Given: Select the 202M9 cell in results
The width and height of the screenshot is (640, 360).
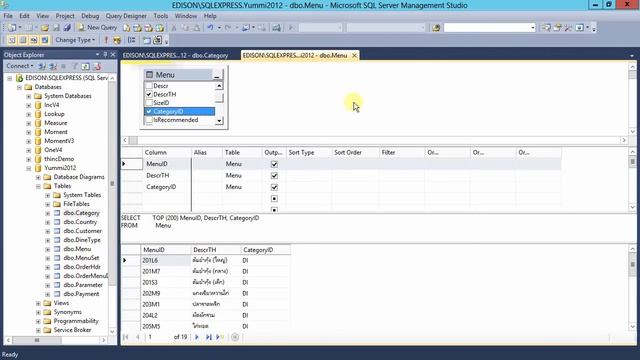Looking at the screenshot, I should [x=166, y=293].
